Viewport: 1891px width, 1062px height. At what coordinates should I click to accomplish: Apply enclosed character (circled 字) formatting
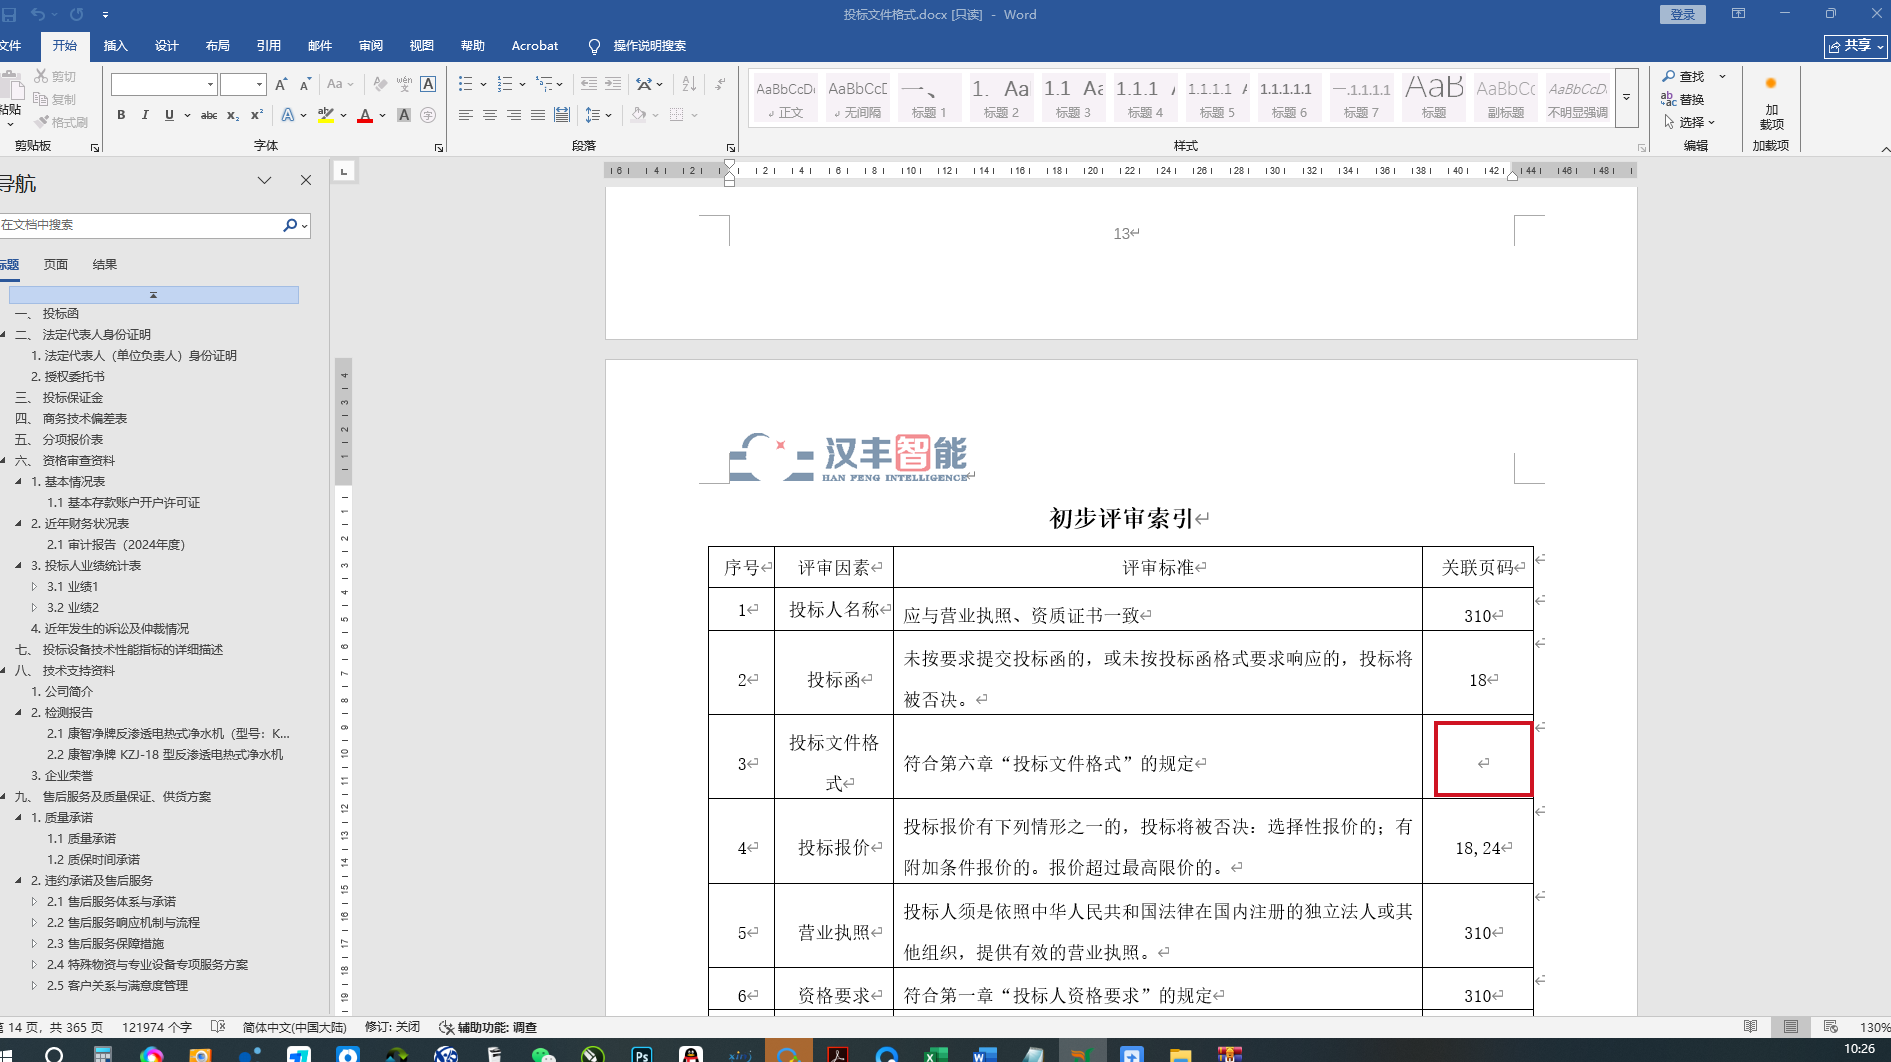[428, 115]
